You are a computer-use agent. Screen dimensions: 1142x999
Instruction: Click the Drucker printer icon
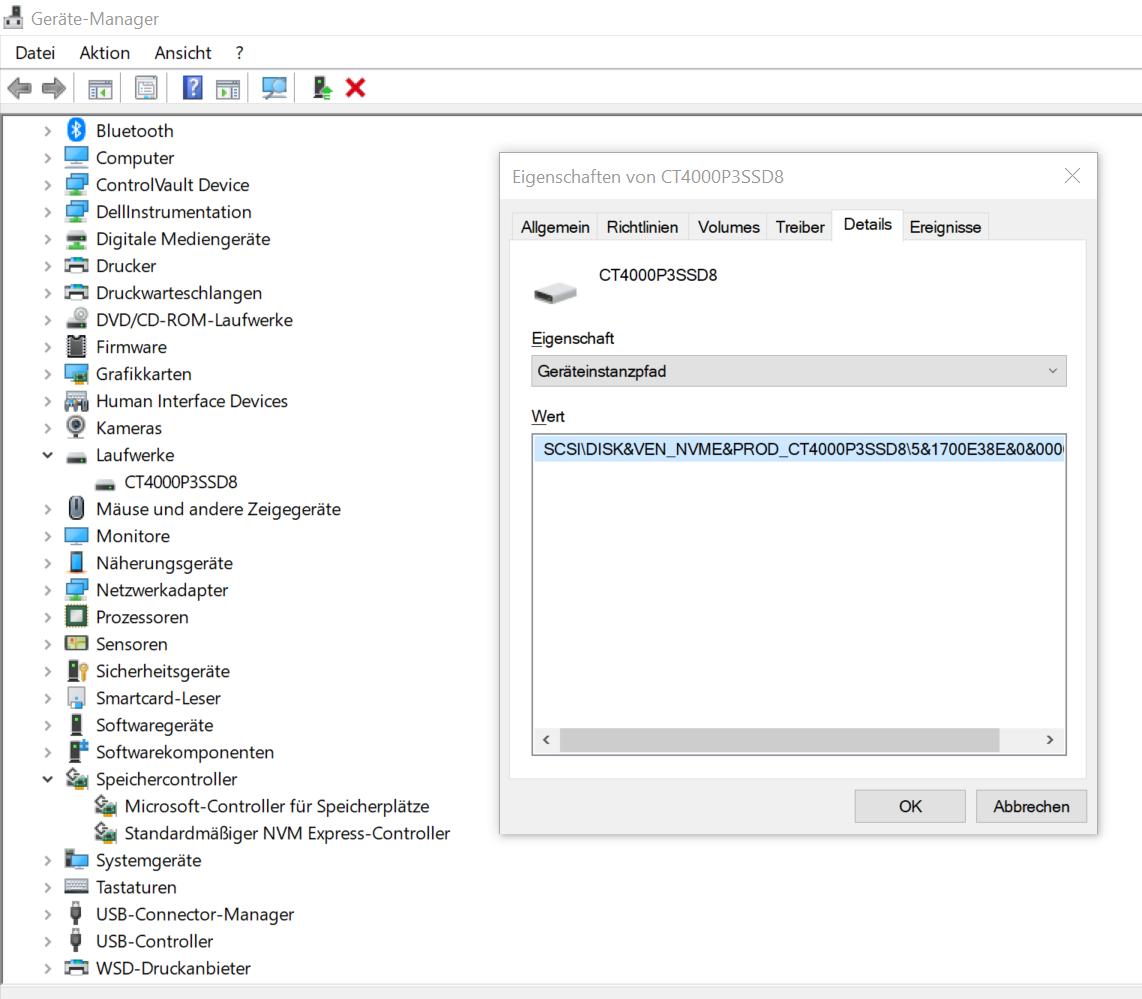(76, 265)
